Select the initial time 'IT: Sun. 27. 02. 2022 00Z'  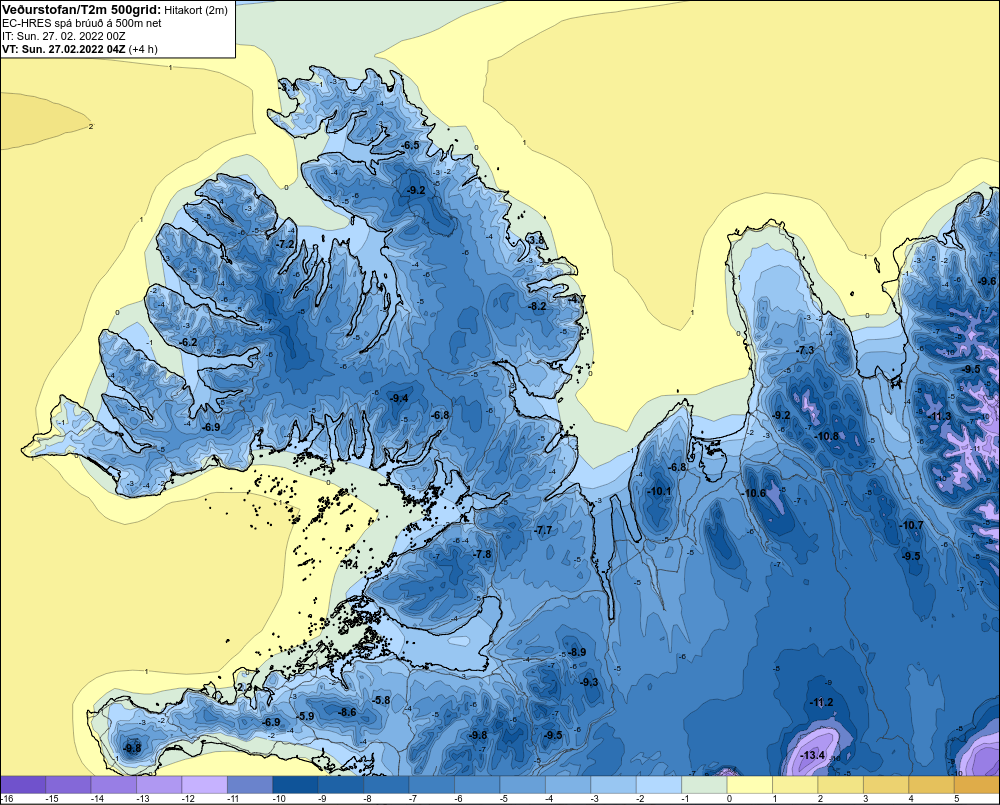click(x=64, y=36)
